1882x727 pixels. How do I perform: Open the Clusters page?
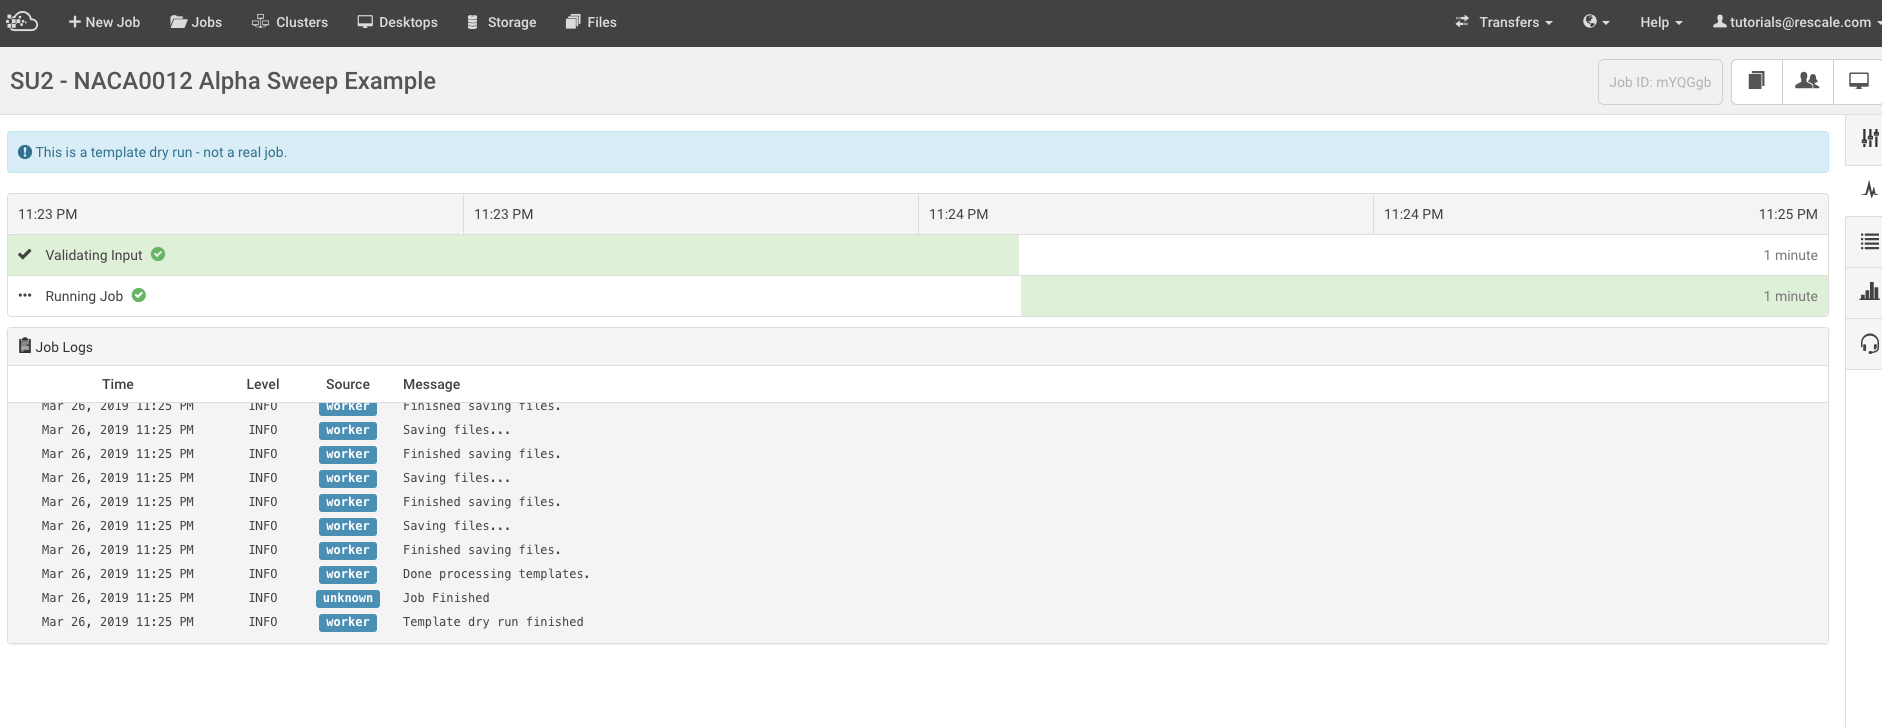(x=290, y=22)
